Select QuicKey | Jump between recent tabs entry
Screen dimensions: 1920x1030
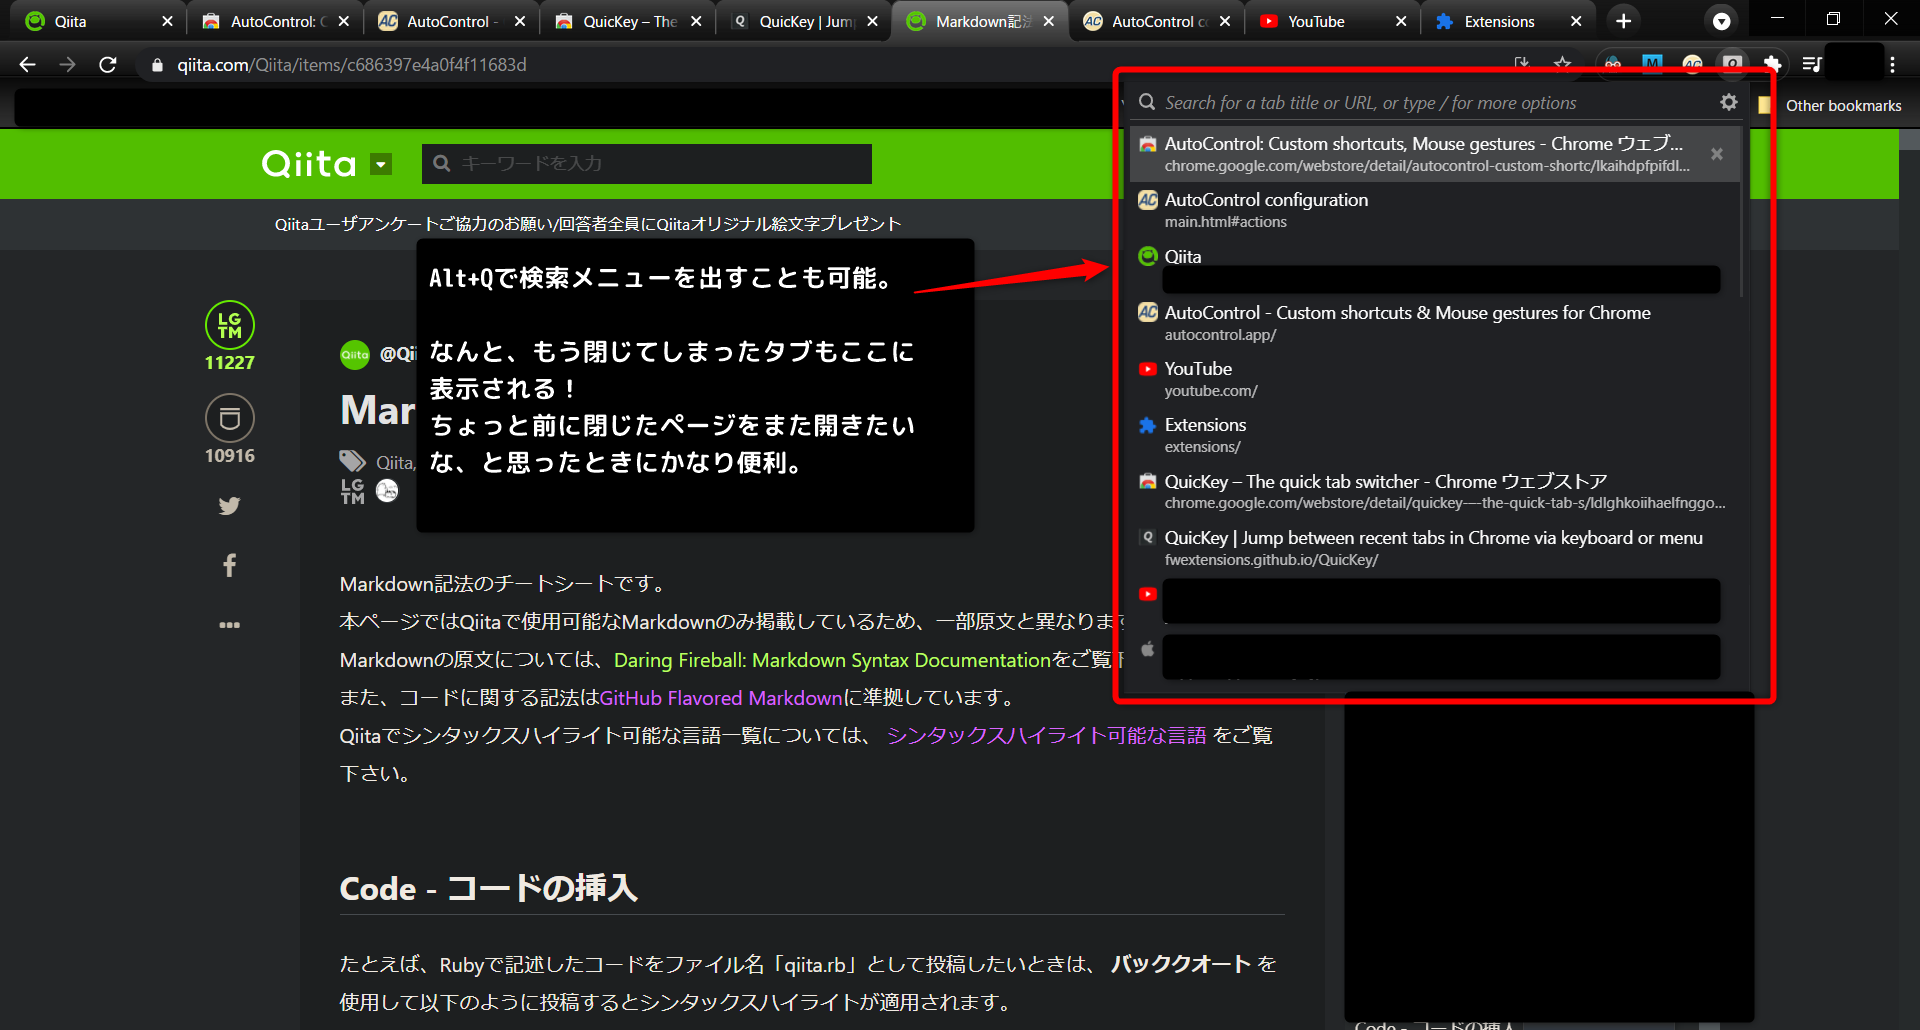pyautogui.click(x=1435, y=547)
